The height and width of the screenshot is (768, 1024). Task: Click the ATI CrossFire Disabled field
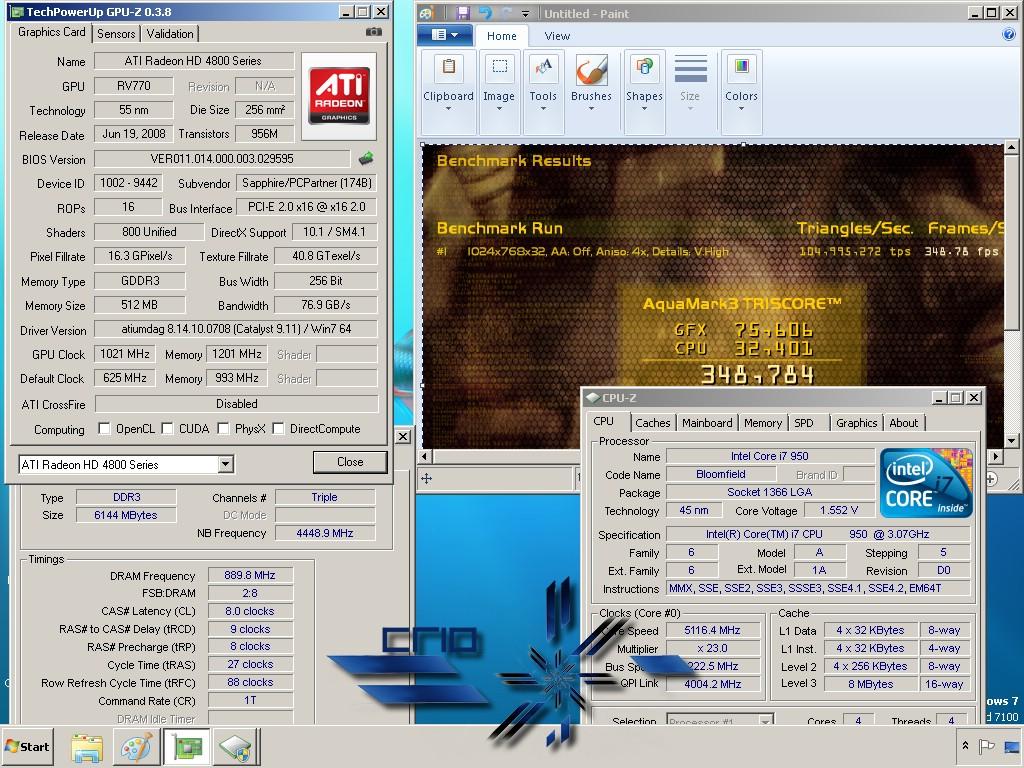coord(236,404)
